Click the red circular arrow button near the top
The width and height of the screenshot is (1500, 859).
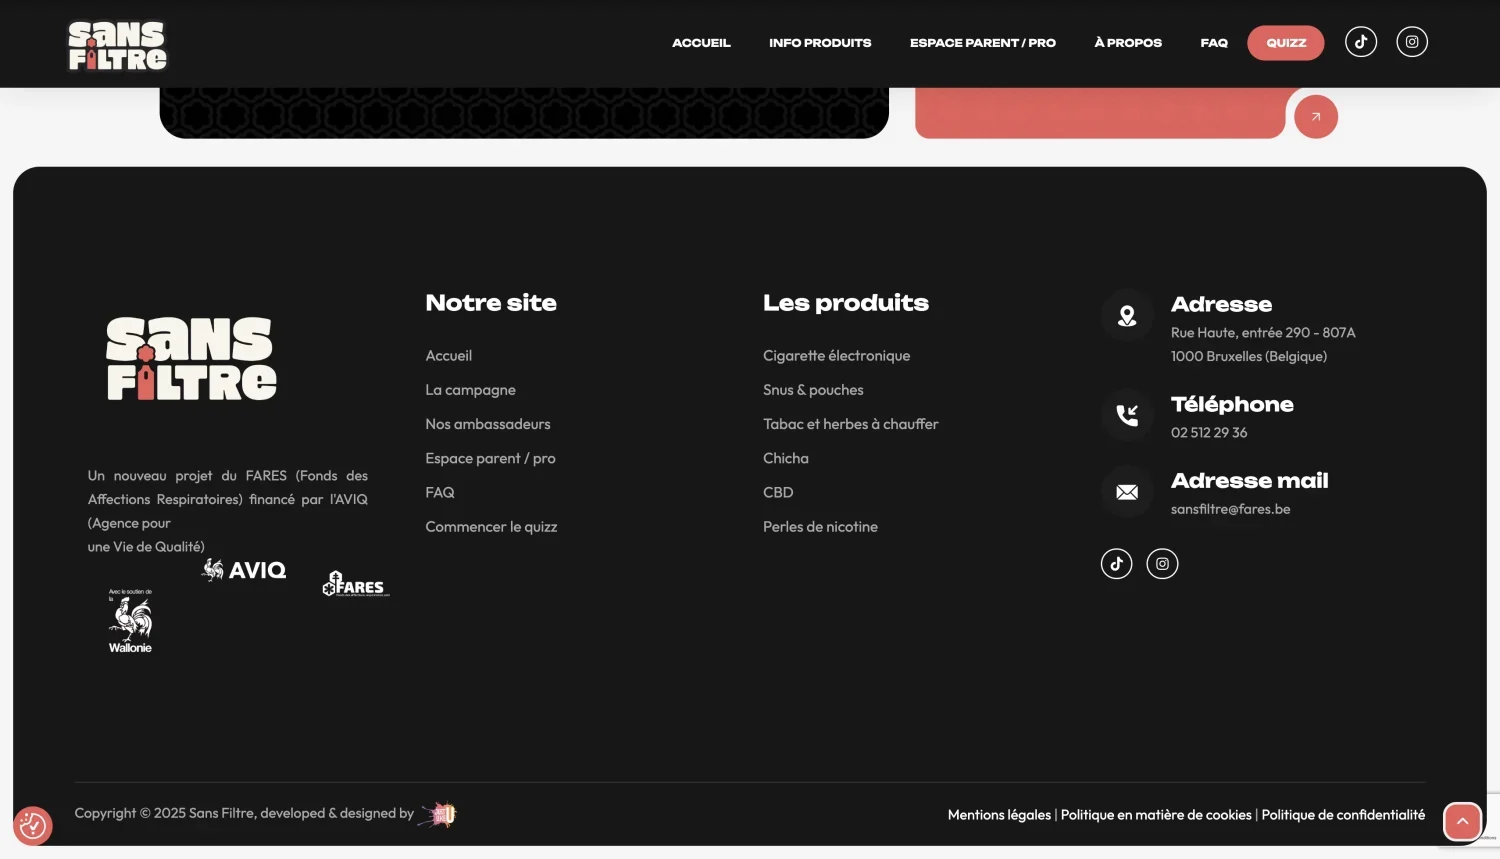(1315, 116)
